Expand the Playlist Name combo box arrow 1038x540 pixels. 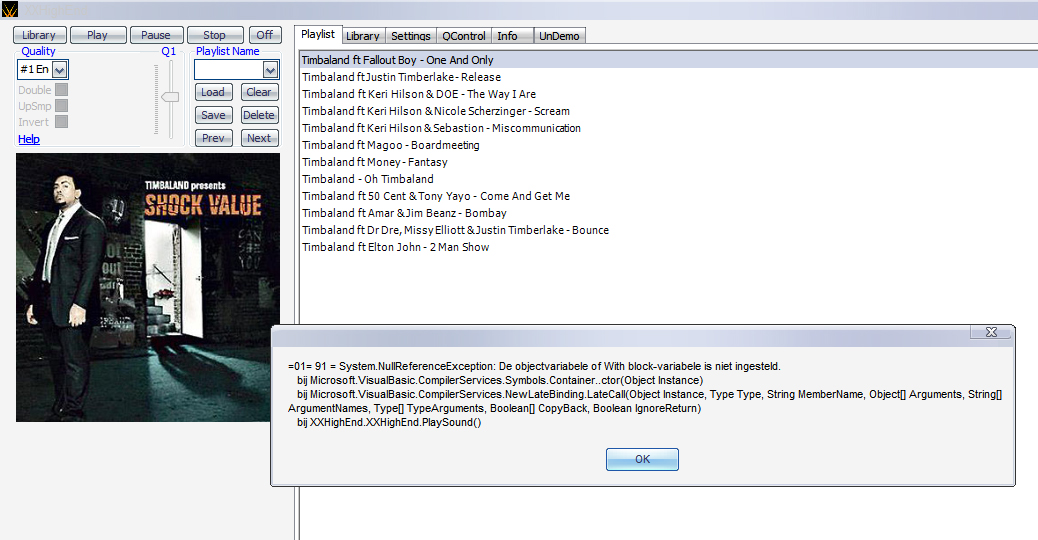[270, 69]
